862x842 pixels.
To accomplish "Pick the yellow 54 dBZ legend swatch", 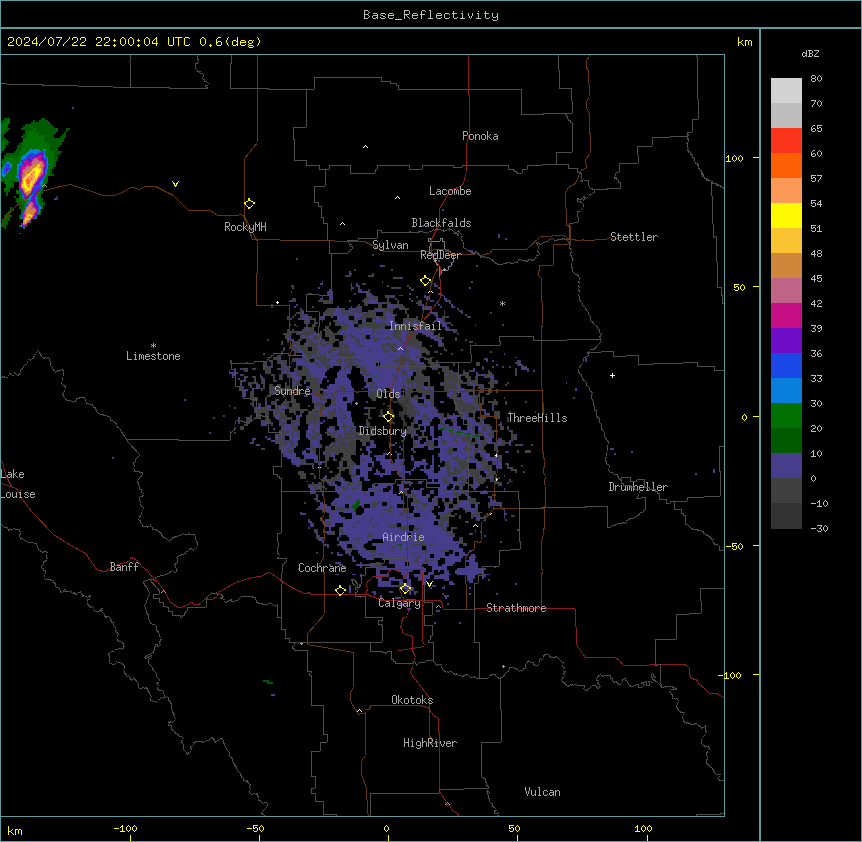I will click(x=786, y=215).
